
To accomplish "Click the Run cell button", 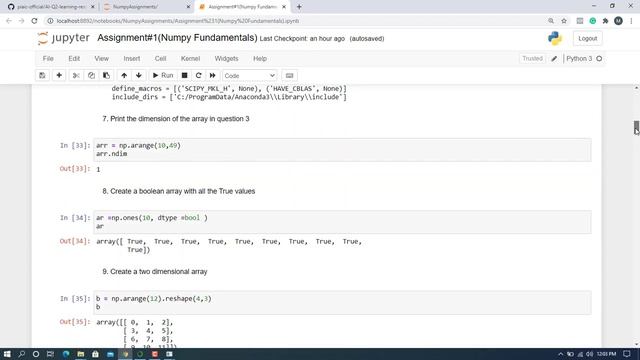I will [x=163, y=76].
